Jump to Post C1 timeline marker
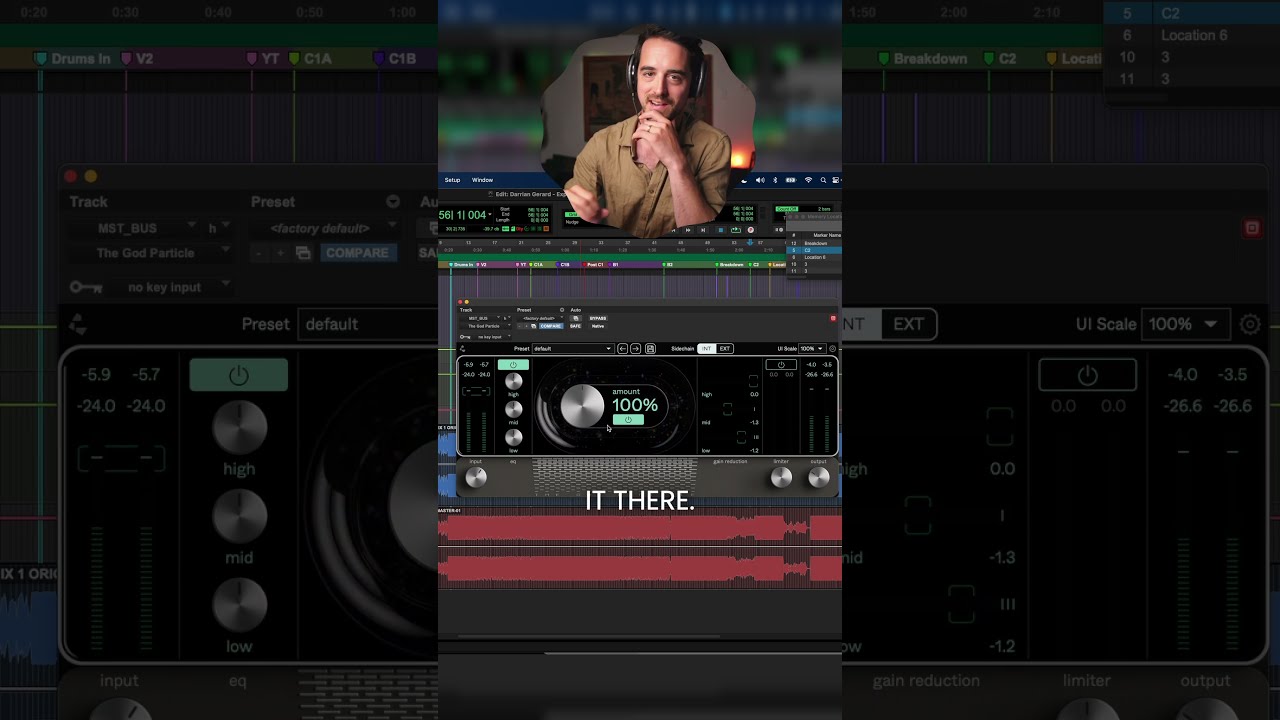Viewport: 1280px width, 720px height. tap(593, 264)
